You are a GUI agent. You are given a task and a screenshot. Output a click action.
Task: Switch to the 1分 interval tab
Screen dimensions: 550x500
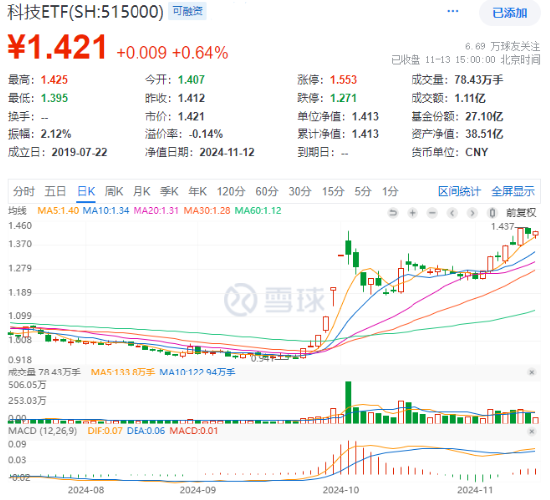click(390, 191)
